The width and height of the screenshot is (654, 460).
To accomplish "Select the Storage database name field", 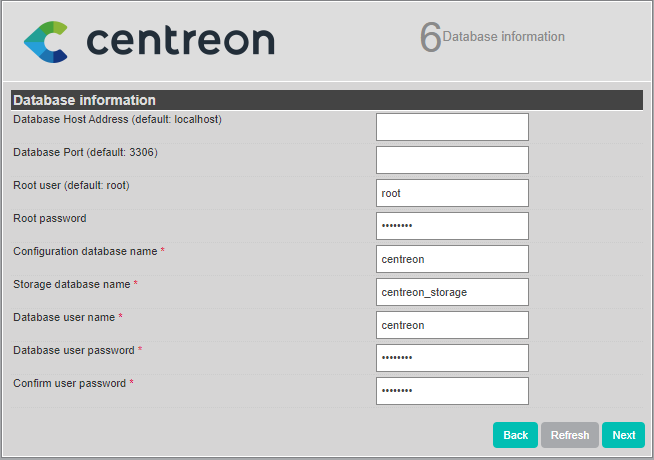I will pyautogui.click(x=452, y=292).
